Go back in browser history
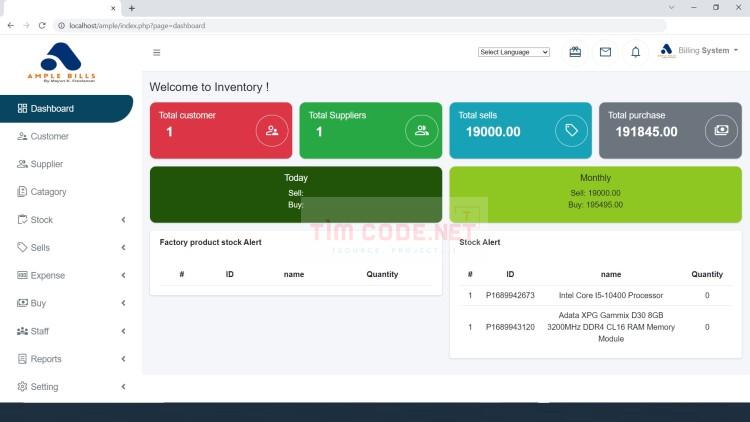 pos(11,26)
